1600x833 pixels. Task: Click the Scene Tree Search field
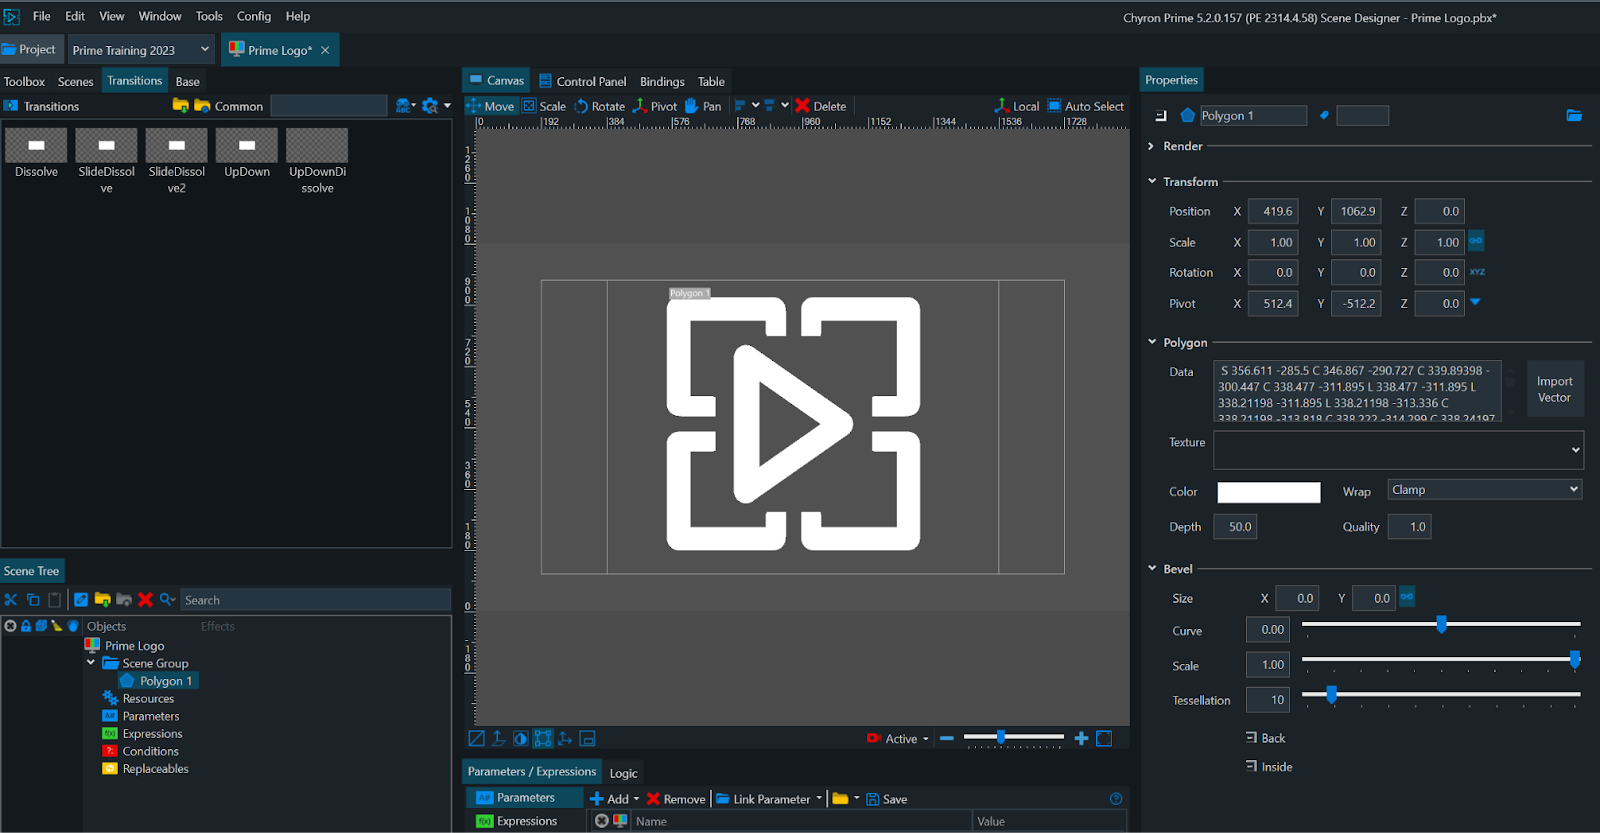pyautogui.click(x=315, y=600)
